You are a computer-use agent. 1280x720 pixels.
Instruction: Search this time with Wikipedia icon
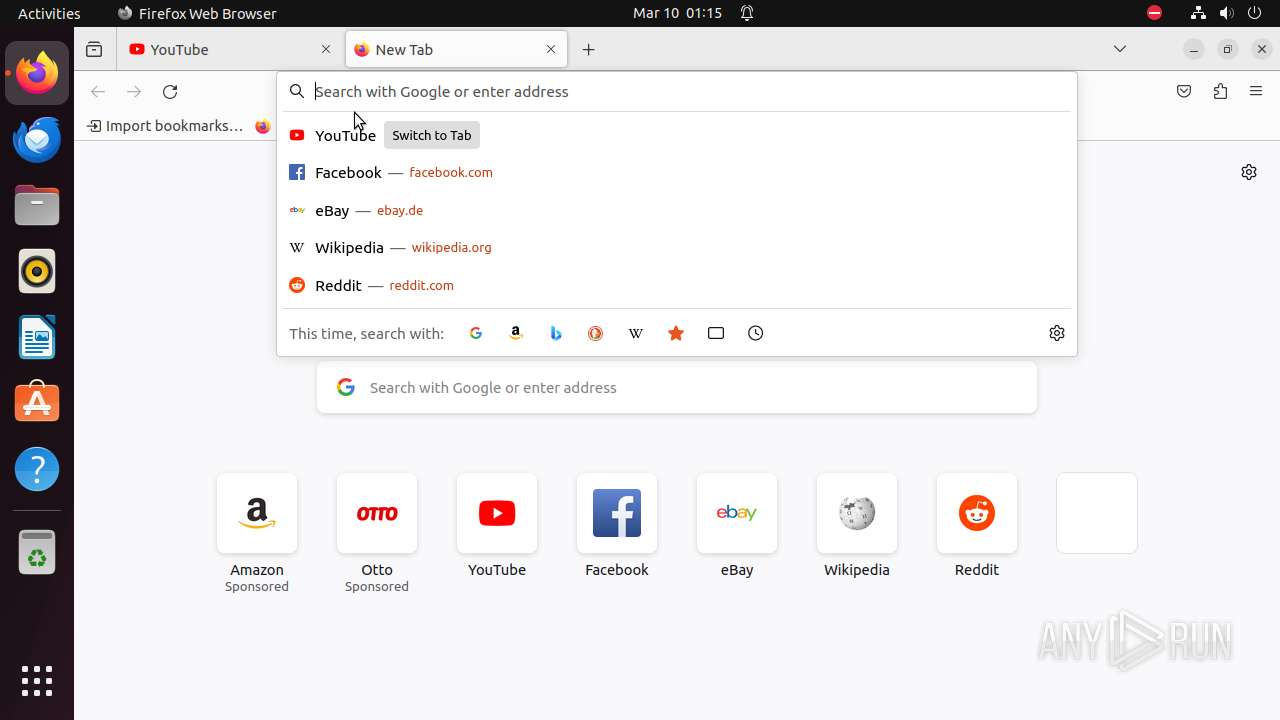pos(636,333)
